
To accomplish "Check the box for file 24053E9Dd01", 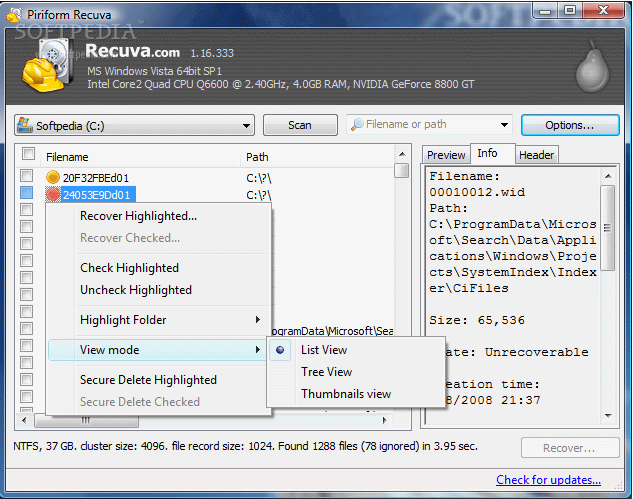I will point(27,193).
